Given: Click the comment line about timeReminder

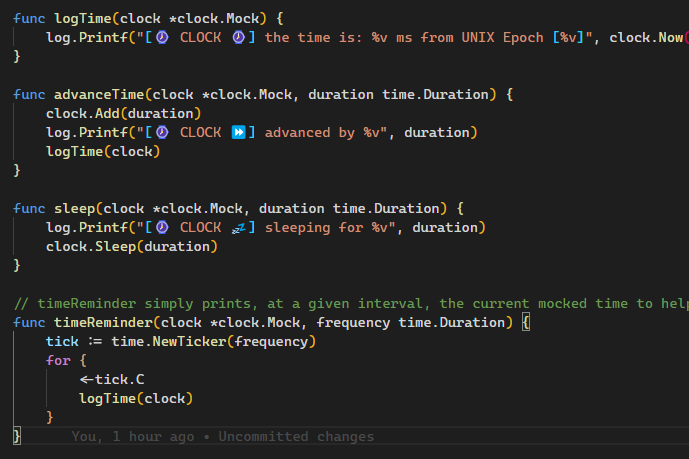Looking at the screenshot, I should 351,304.
